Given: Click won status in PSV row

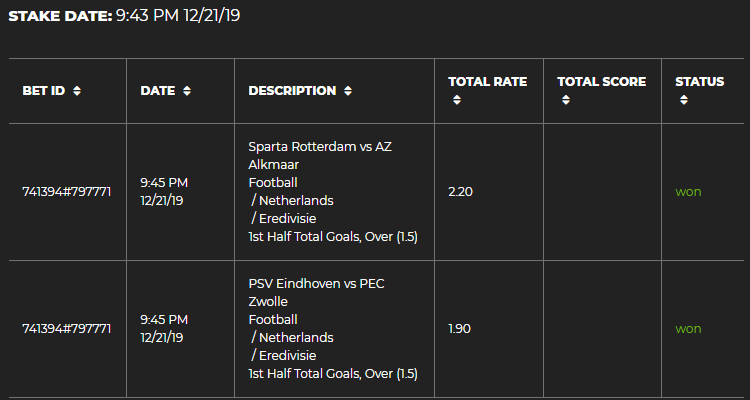Looking at the screenshot, I should 688,328.
